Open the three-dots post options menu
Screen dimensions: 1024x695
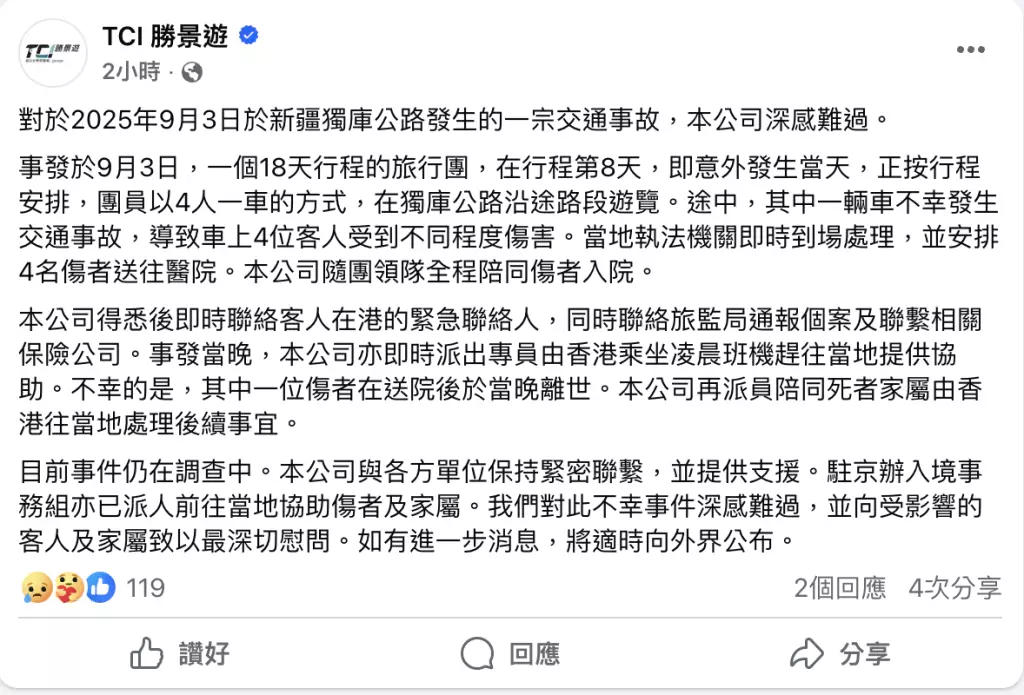970,50
